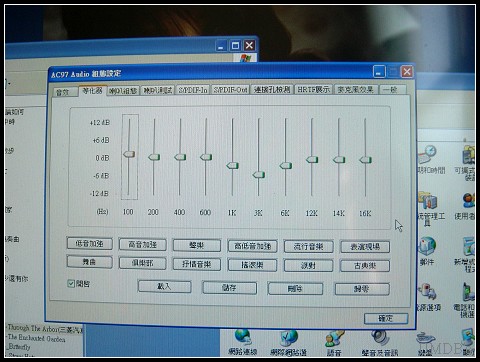
Task: Open the Sounds and Audio Devices (聲音及音訊) icon
Action: pos(380,337)
